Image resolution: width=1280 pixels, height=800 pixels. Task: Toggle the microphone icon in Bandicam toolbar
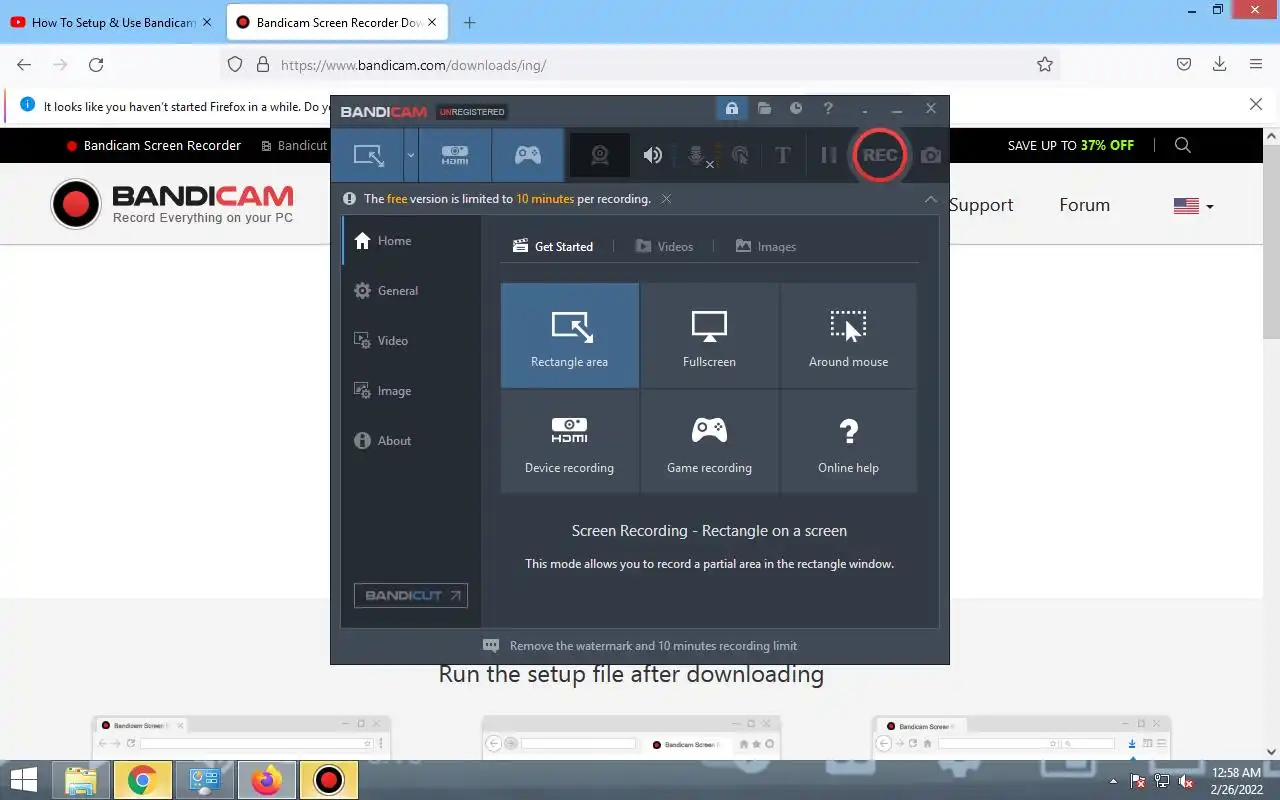pos(699,155)
